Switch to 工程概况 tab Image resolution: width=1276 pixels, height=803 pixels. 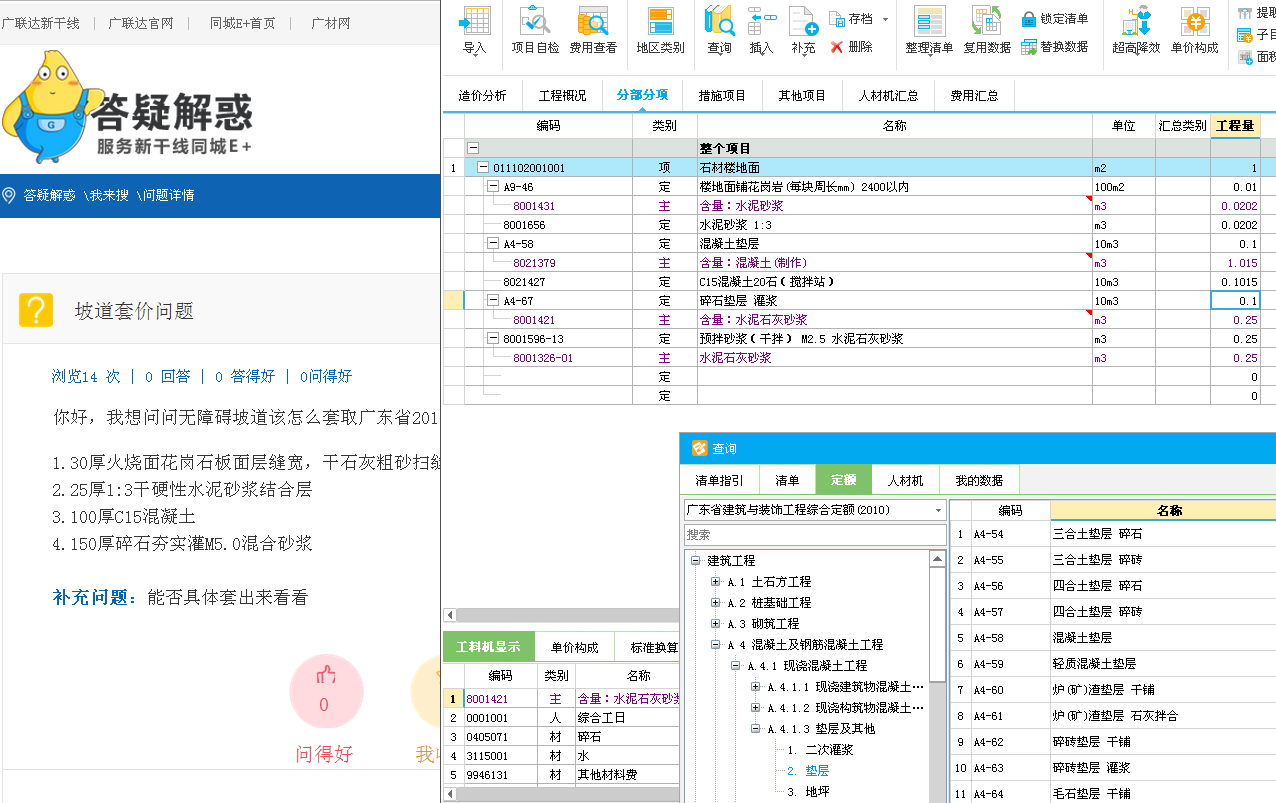(562, 96)
